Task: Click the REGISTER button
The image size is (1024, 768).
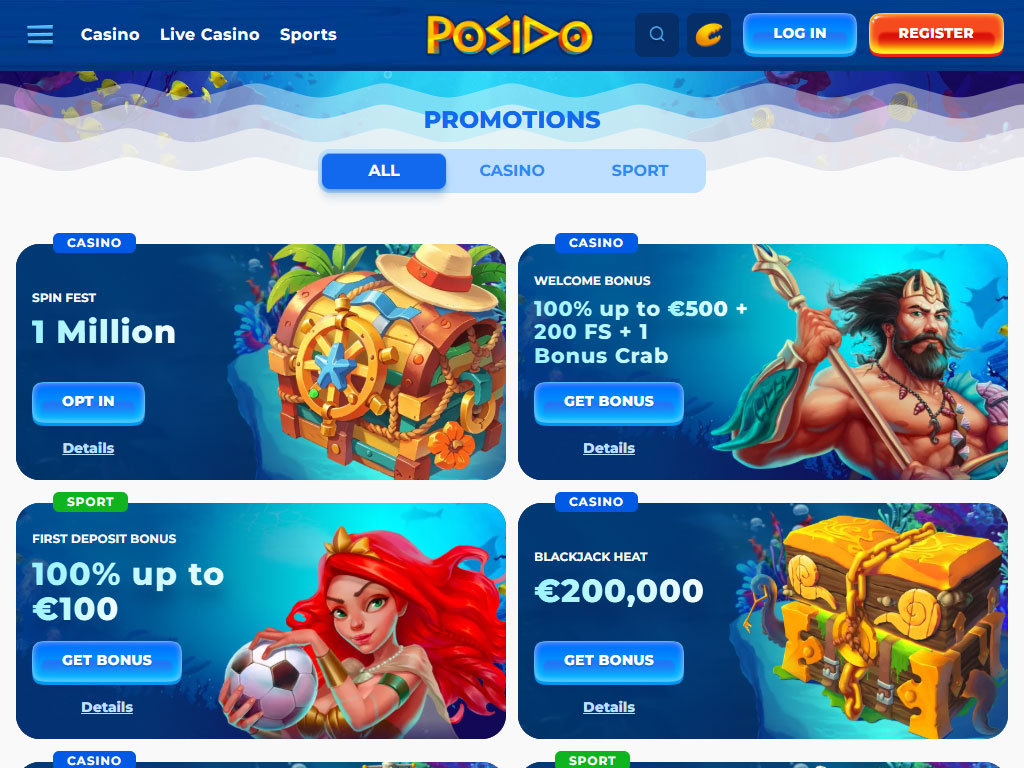Action: 936,33
